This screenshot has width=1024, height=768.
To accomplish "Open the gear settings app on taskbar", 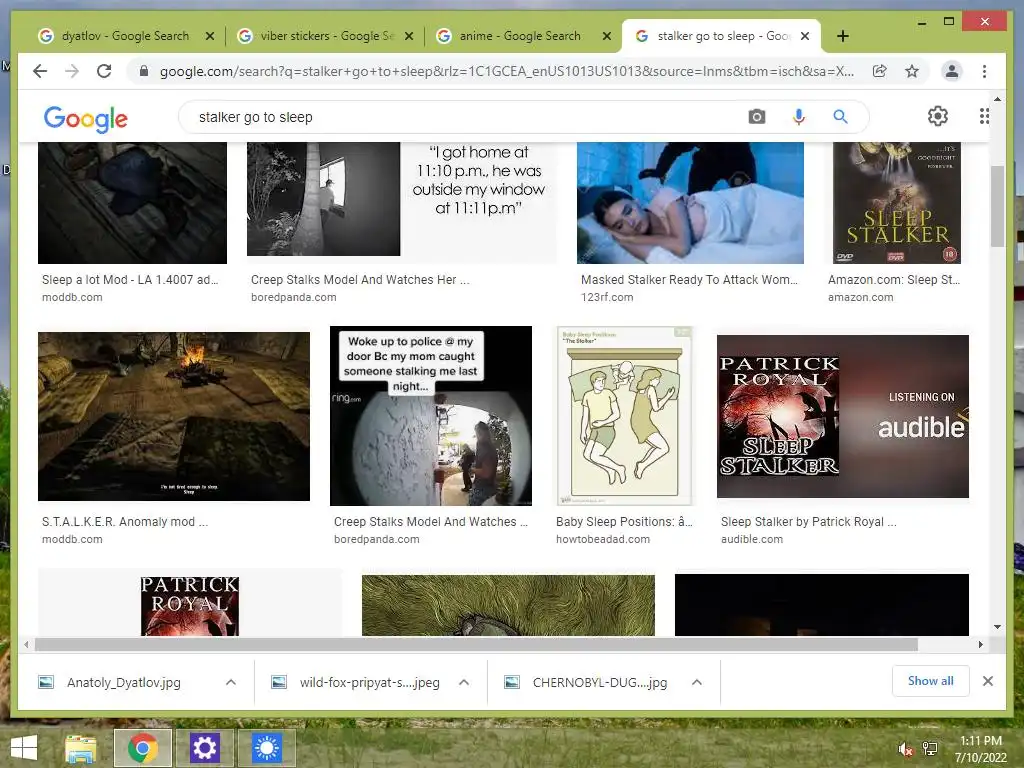I will 204,748.
